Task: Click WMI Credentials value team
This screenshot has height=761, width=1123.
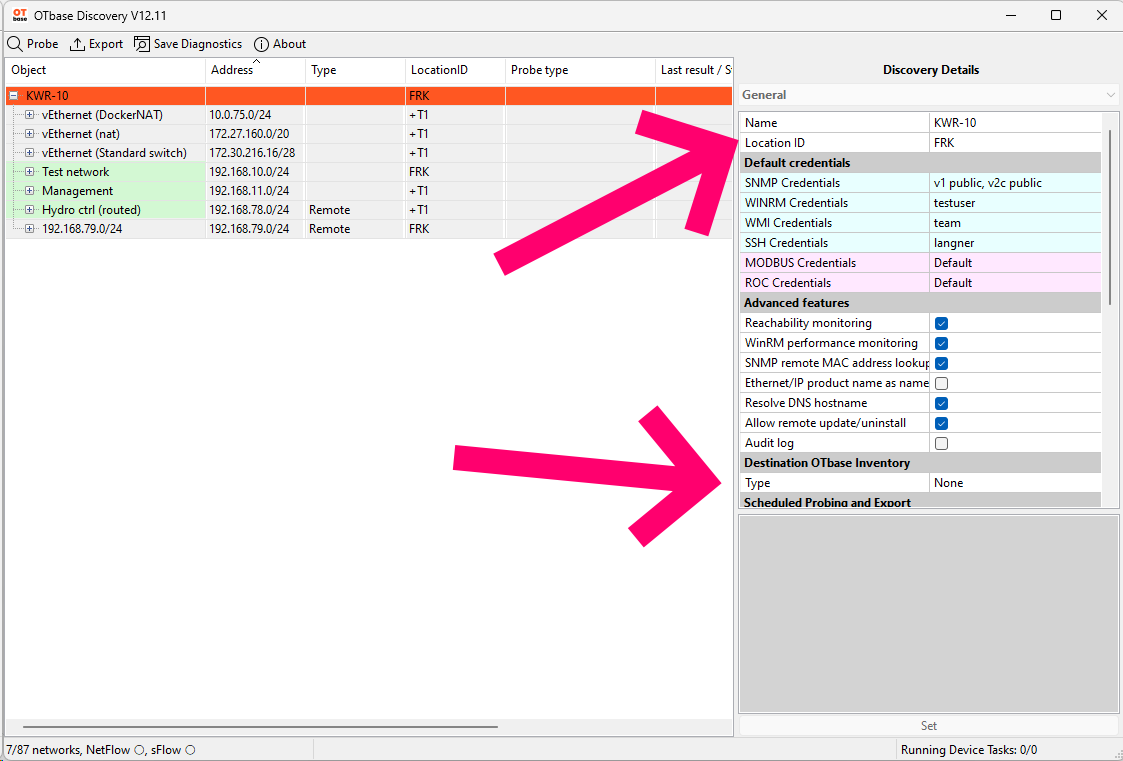Action: tap(1015, 223)
